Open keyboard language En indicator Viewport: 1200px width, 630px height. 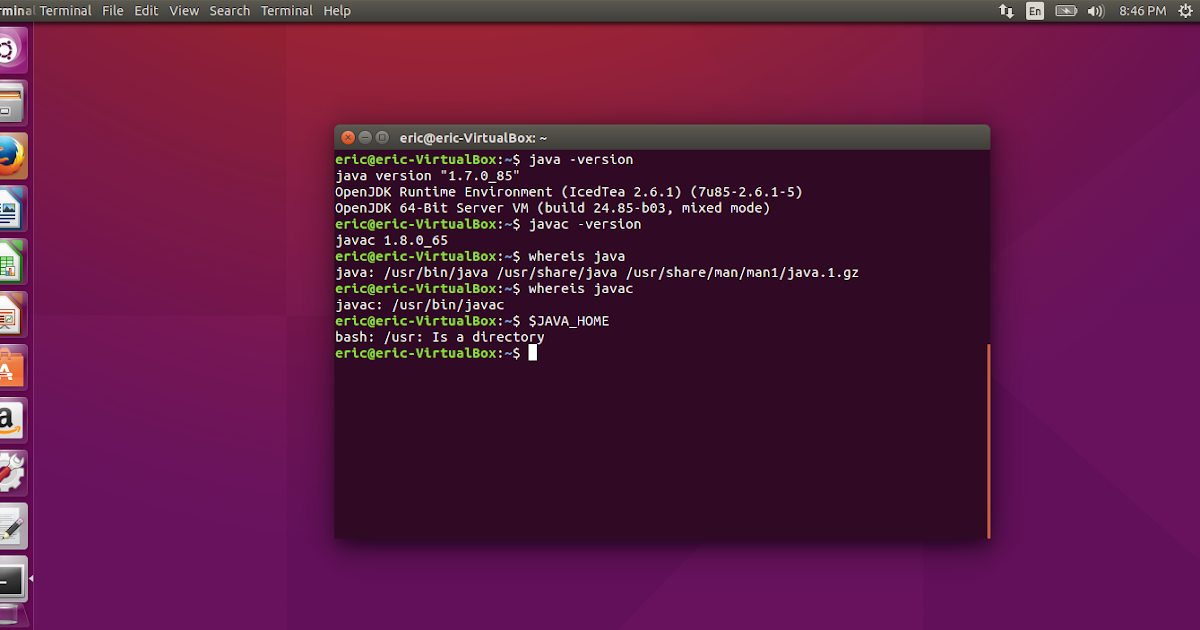coord(1035,11)
